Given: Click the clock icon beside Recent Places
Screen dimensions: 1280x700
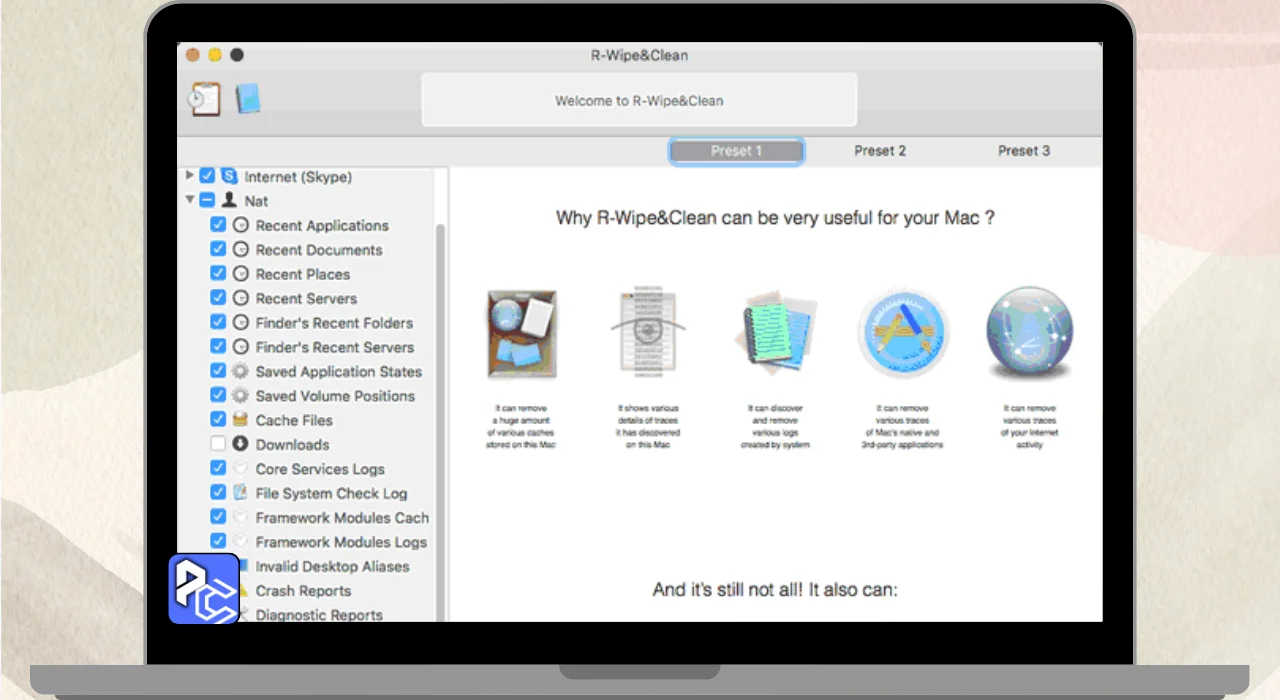Looking at the screenshot, I should tap(240, 273).
